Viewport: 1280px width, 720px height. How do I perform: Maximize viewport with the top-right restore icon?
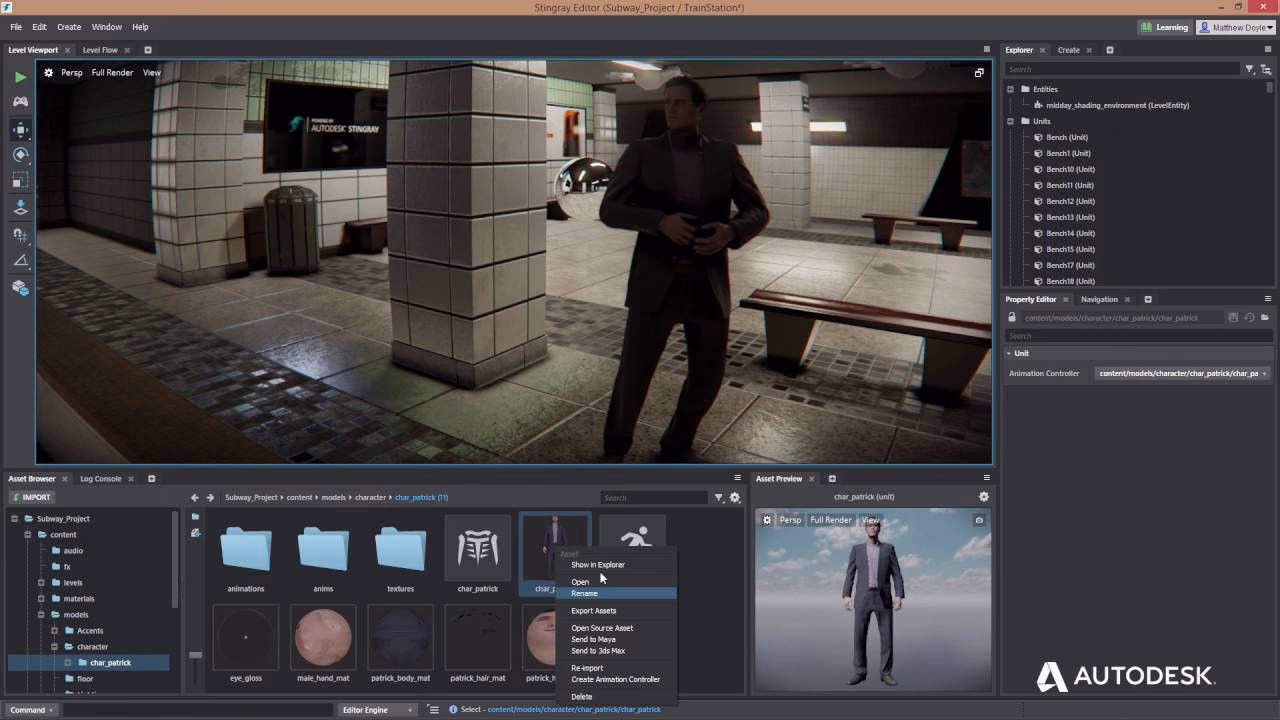coord(979,73)
